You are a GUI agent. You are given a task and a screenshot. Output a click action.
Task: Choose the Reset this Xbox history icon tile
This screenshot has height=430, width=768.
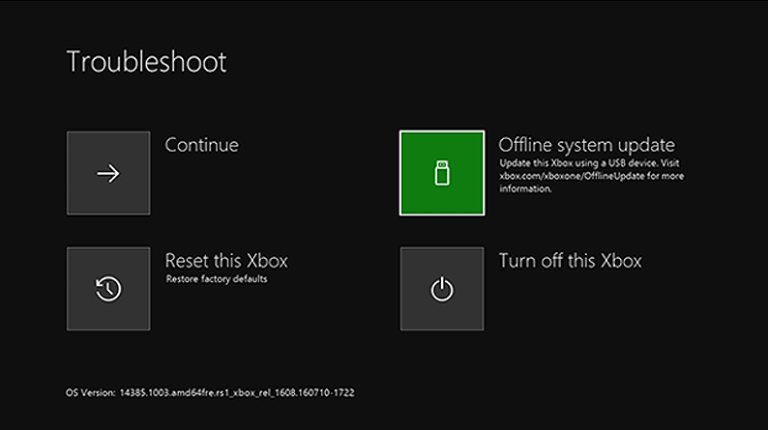click(x=108, y=288)
